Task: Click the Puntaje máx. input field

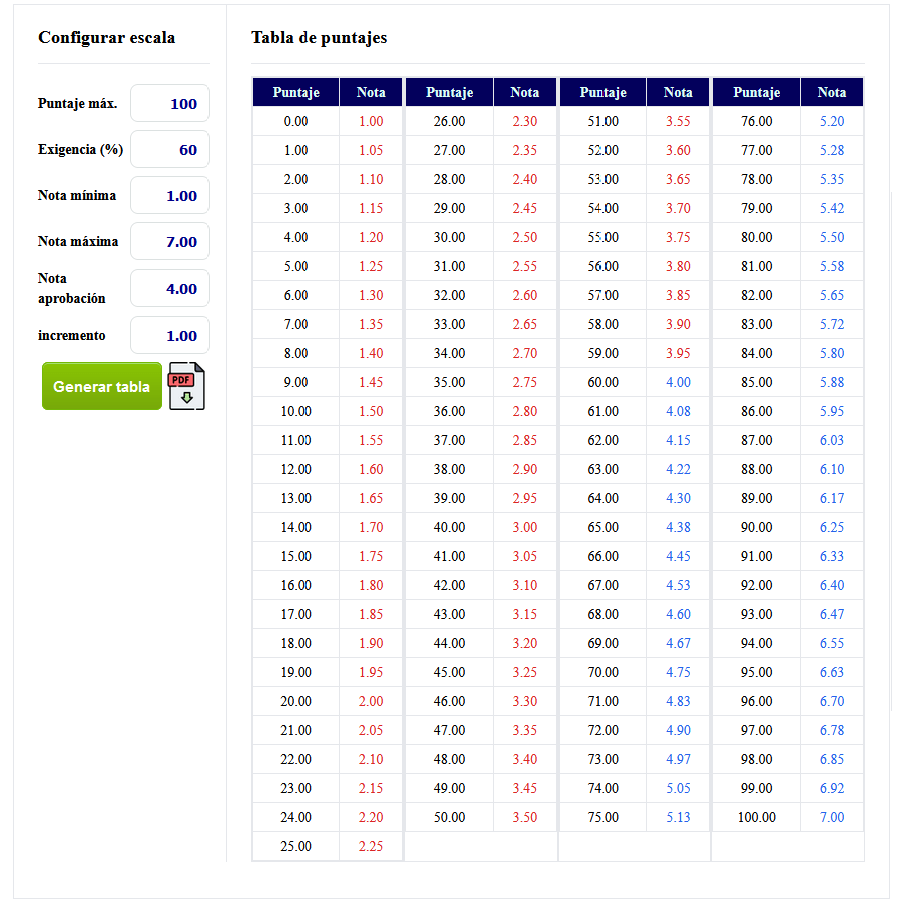Action: coord(170,104)
